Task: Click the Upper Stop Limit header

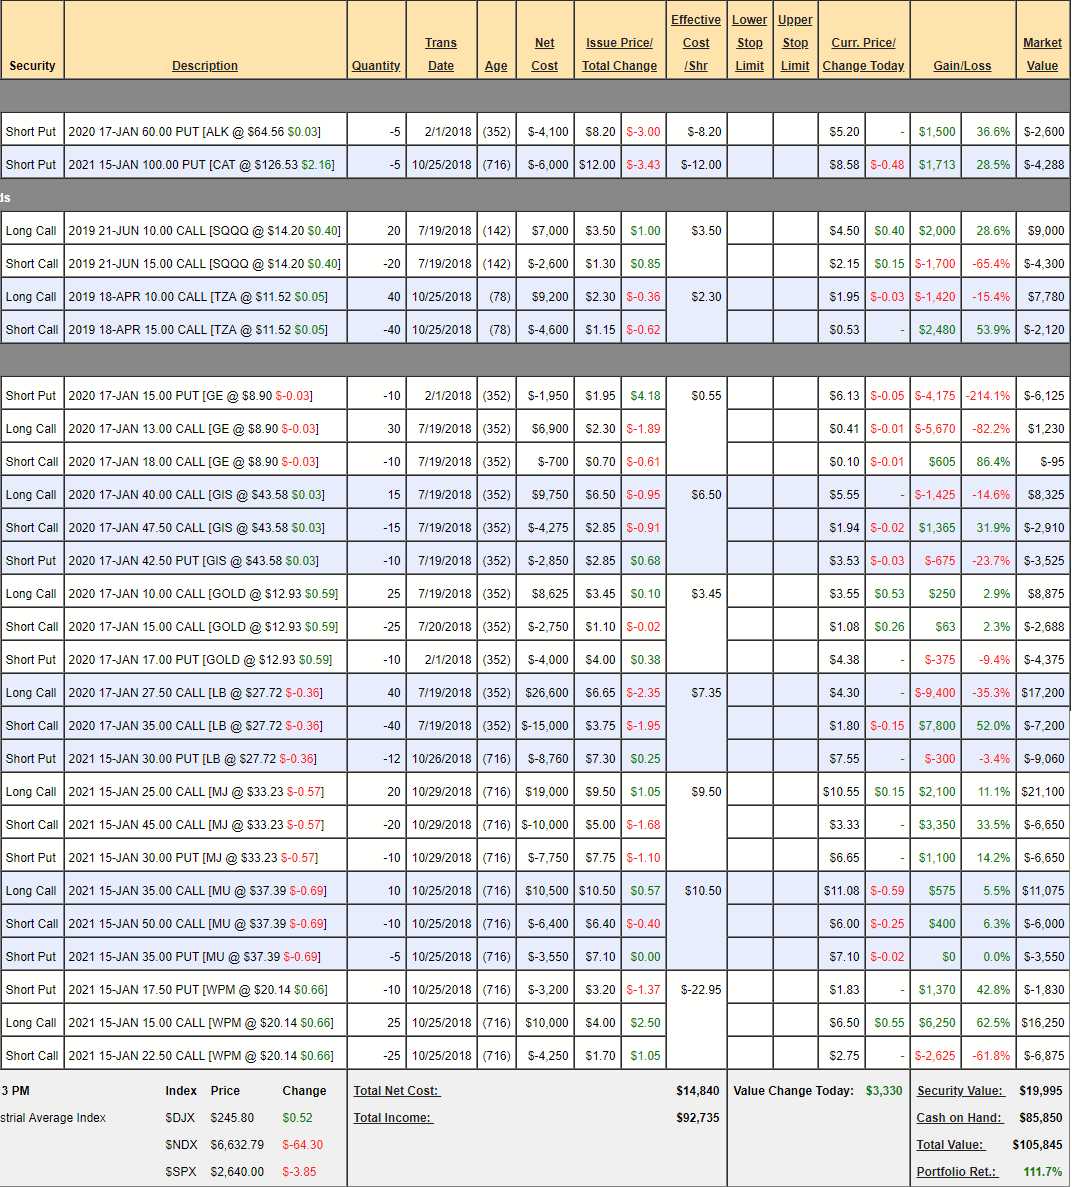Action: [795, 43]
